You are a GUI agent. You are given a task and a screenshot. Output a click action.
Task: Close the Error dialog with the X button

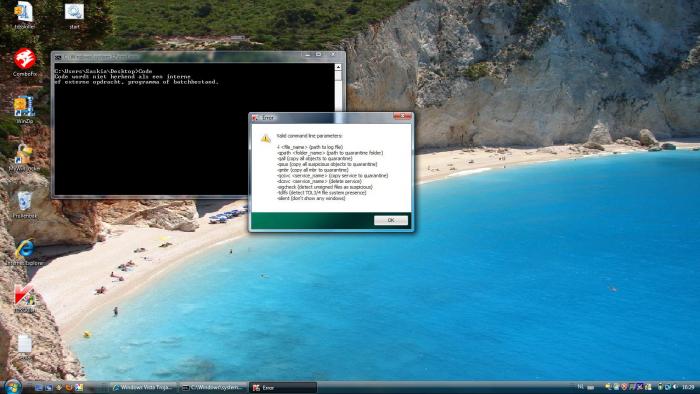pyautogui.click(x=402, y=116)
